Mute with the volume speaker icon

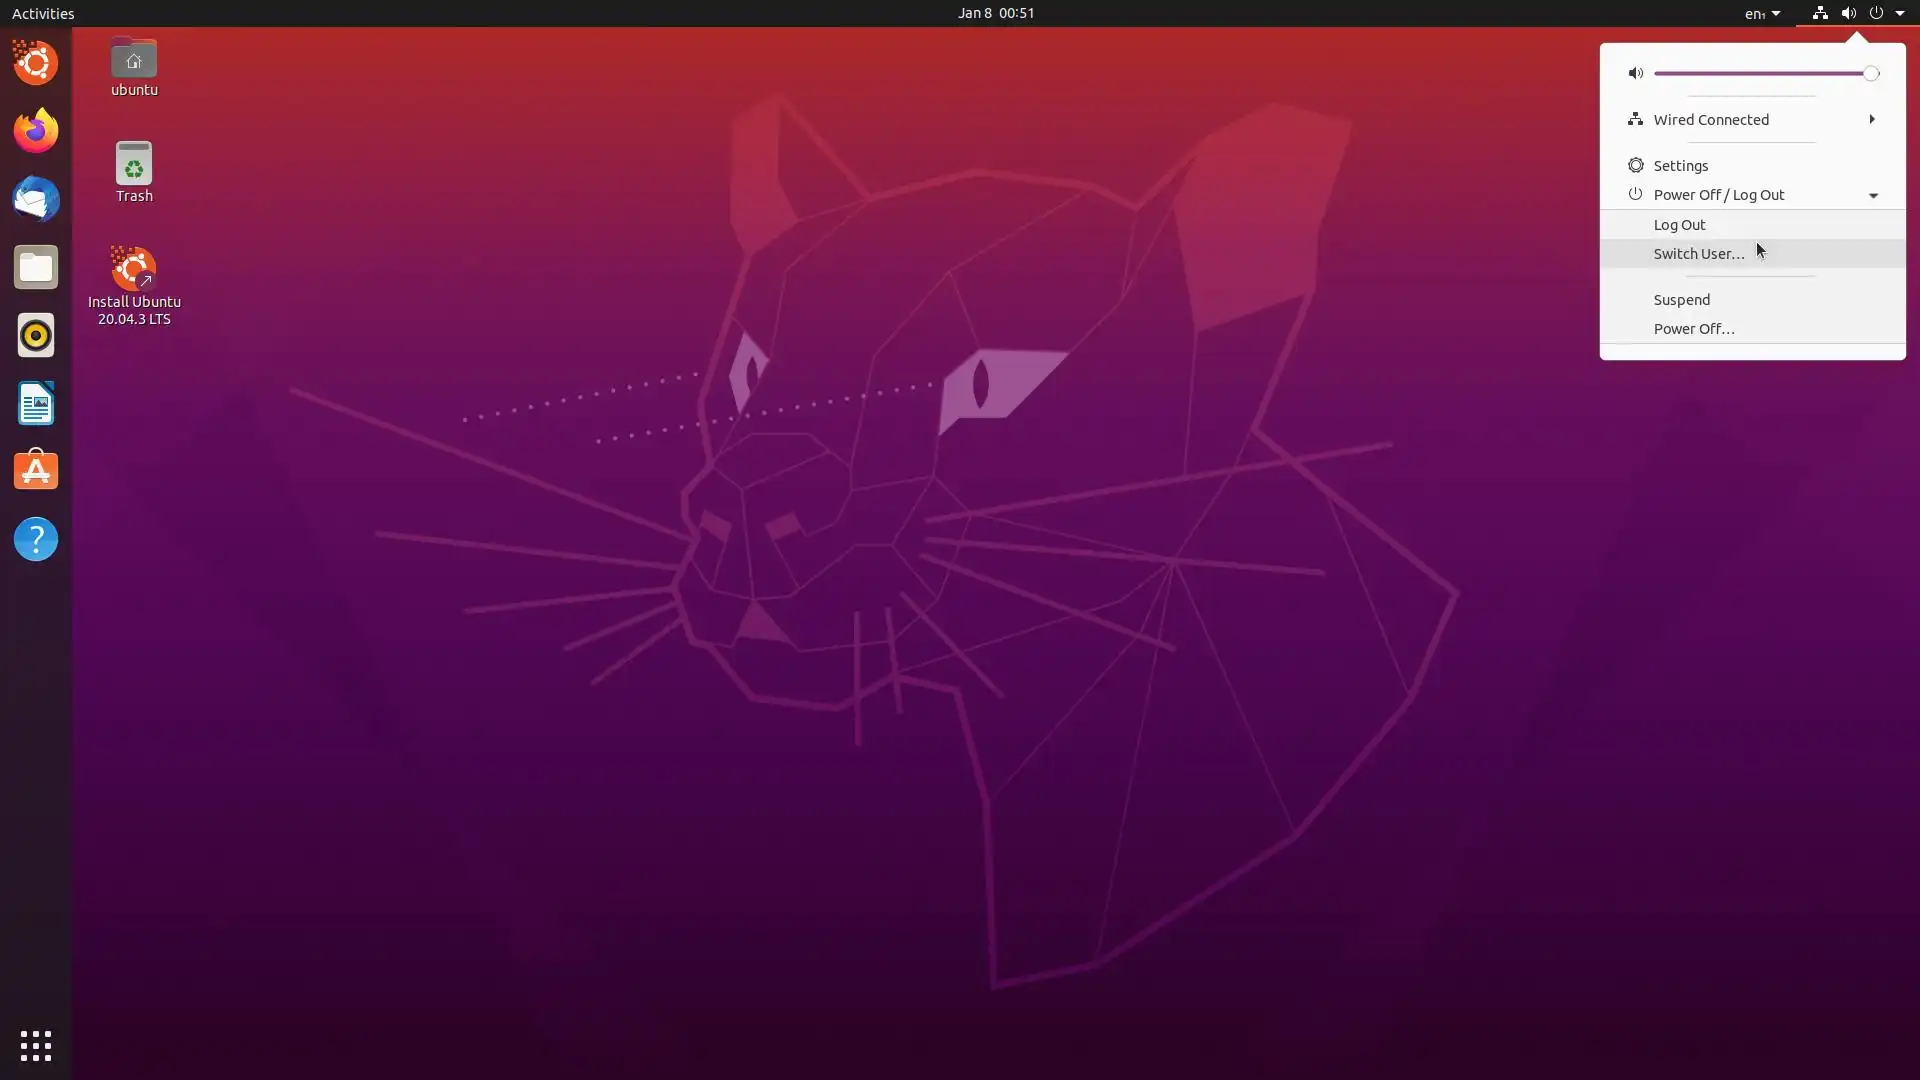tap(1635, 73)
